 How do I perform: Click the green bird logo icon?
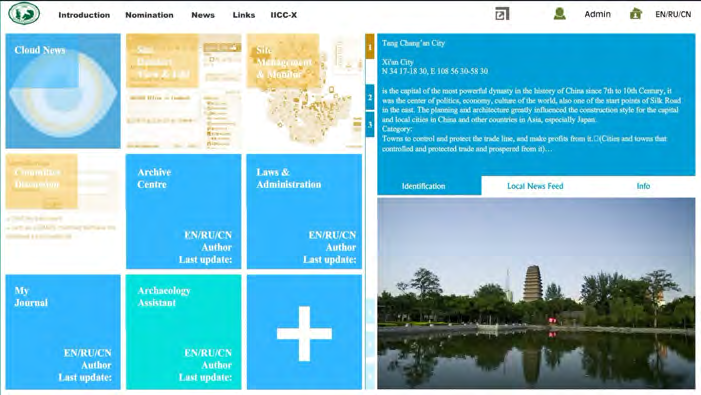click(x=24, y=14)
